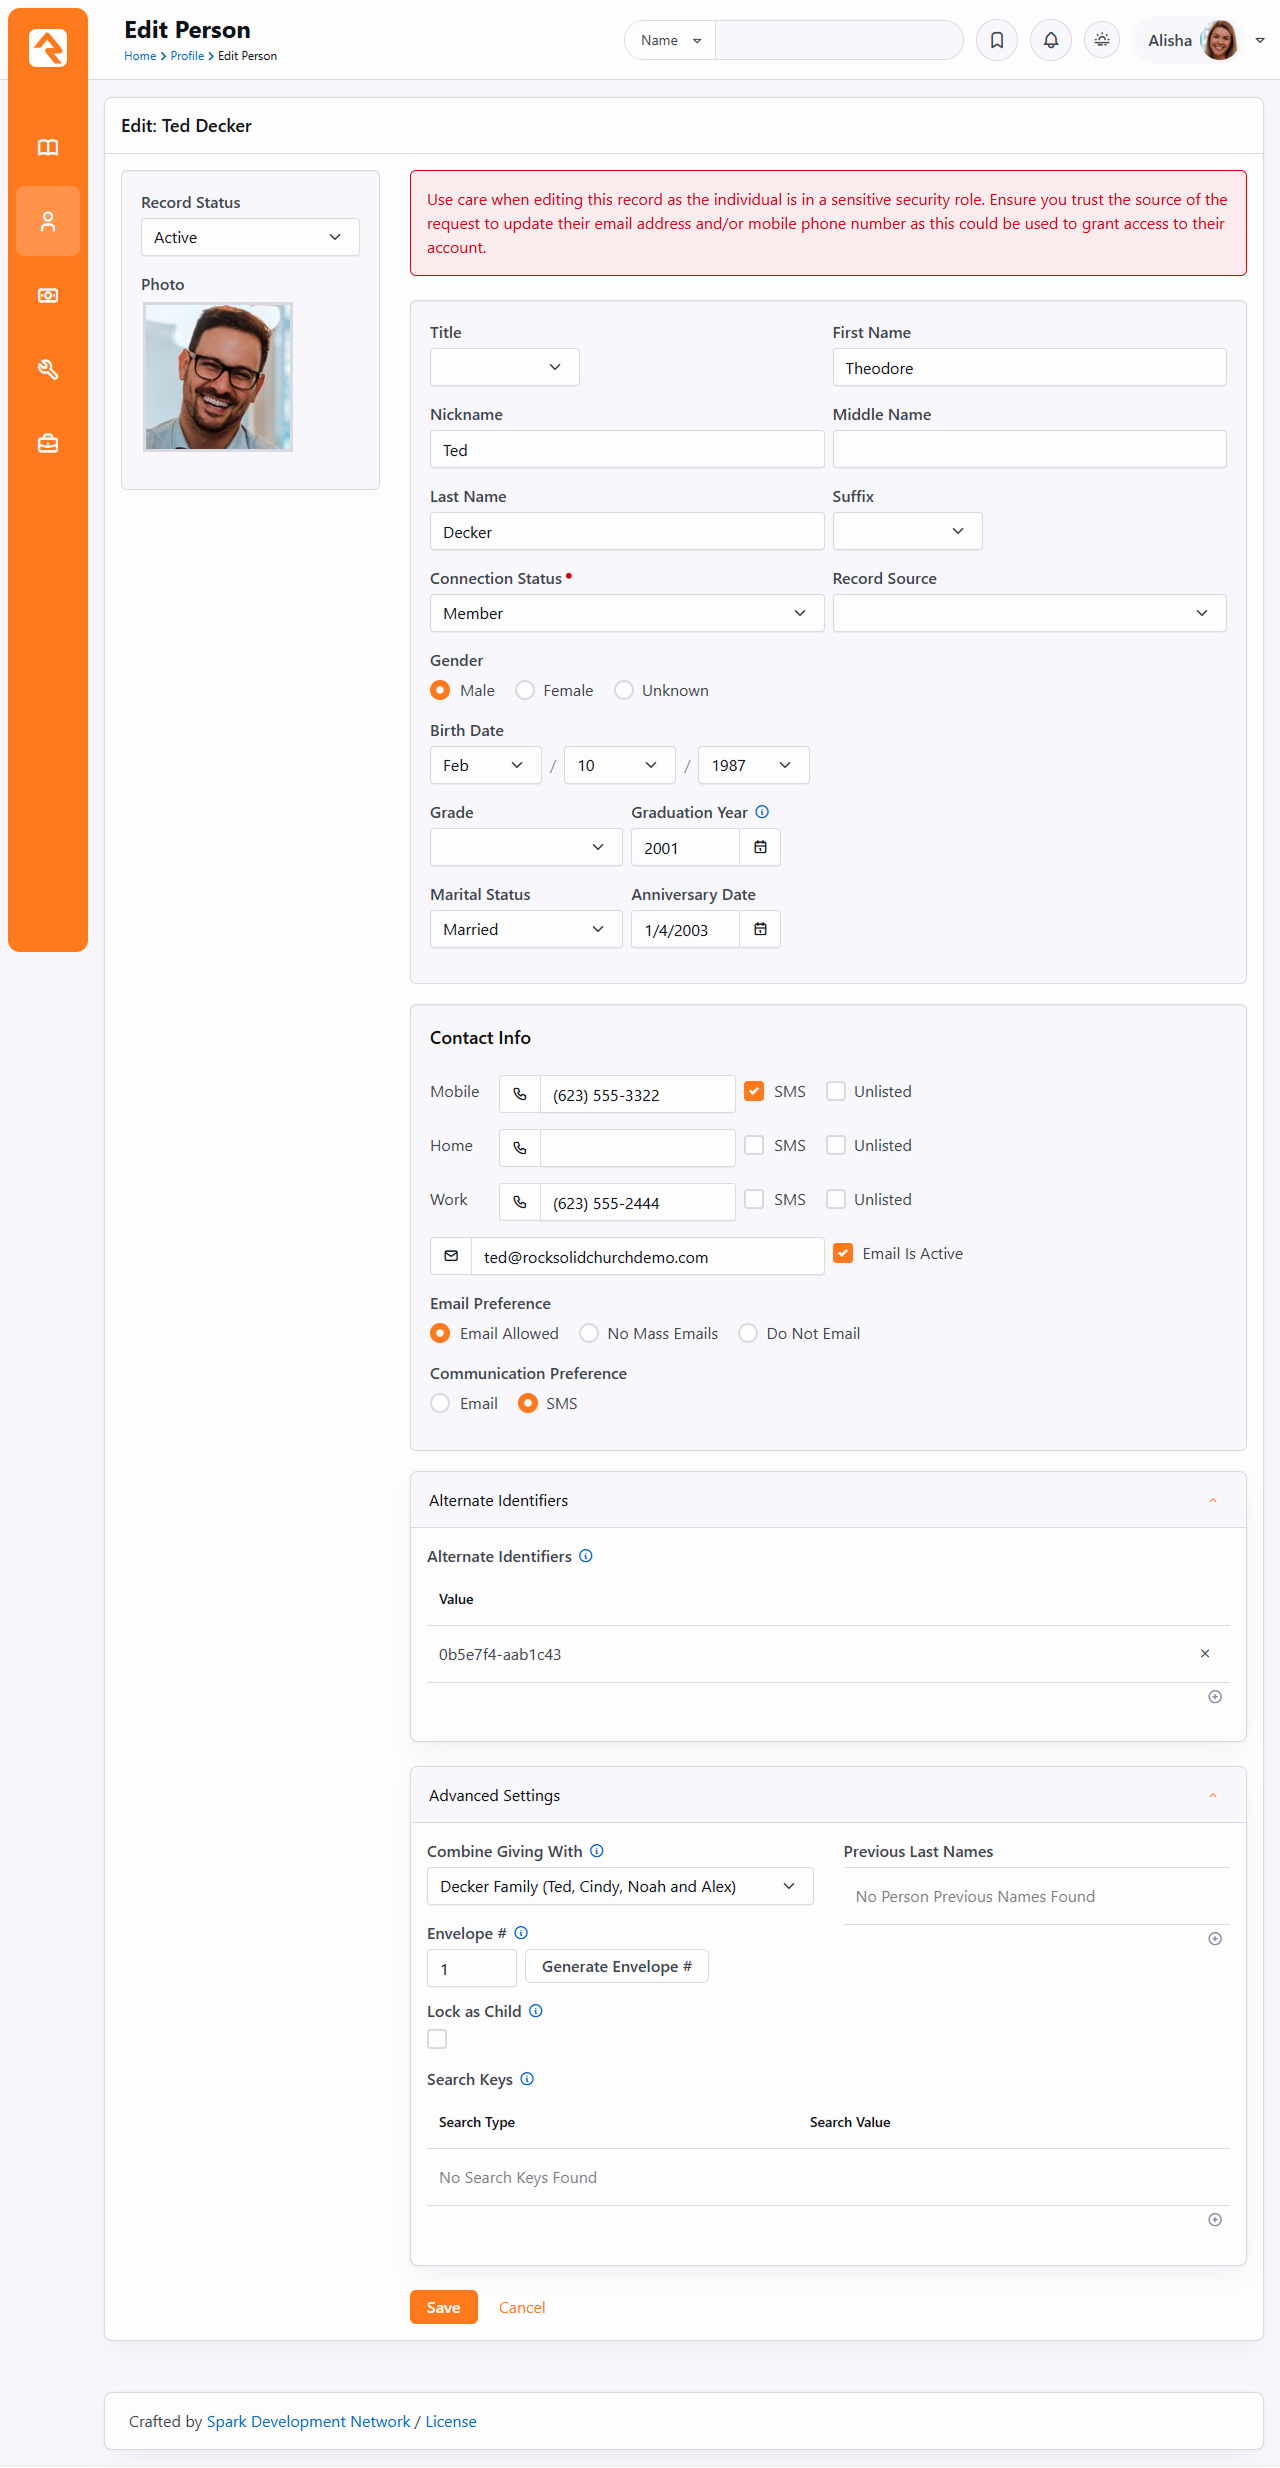Click the notifications bell icon
Viewport: 1280px width, 2468px height.
click(x=1050, y=40)
